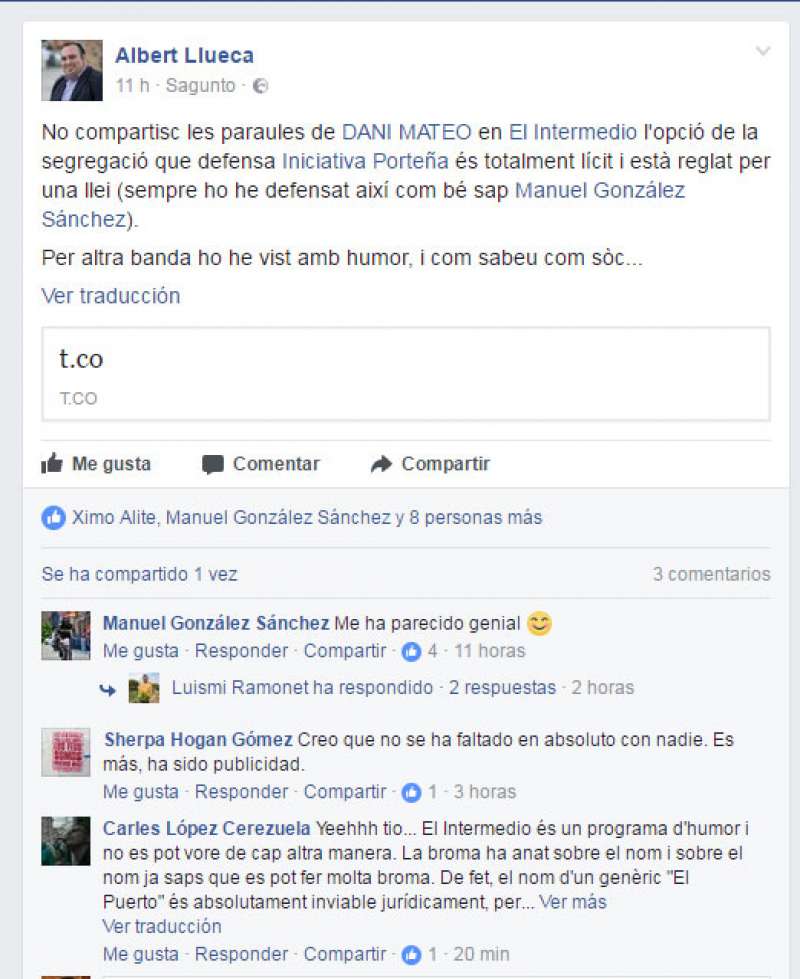Open the DANI MATEO tagged page link
This screenshot has height=979, width=800.
click(407, 132)
